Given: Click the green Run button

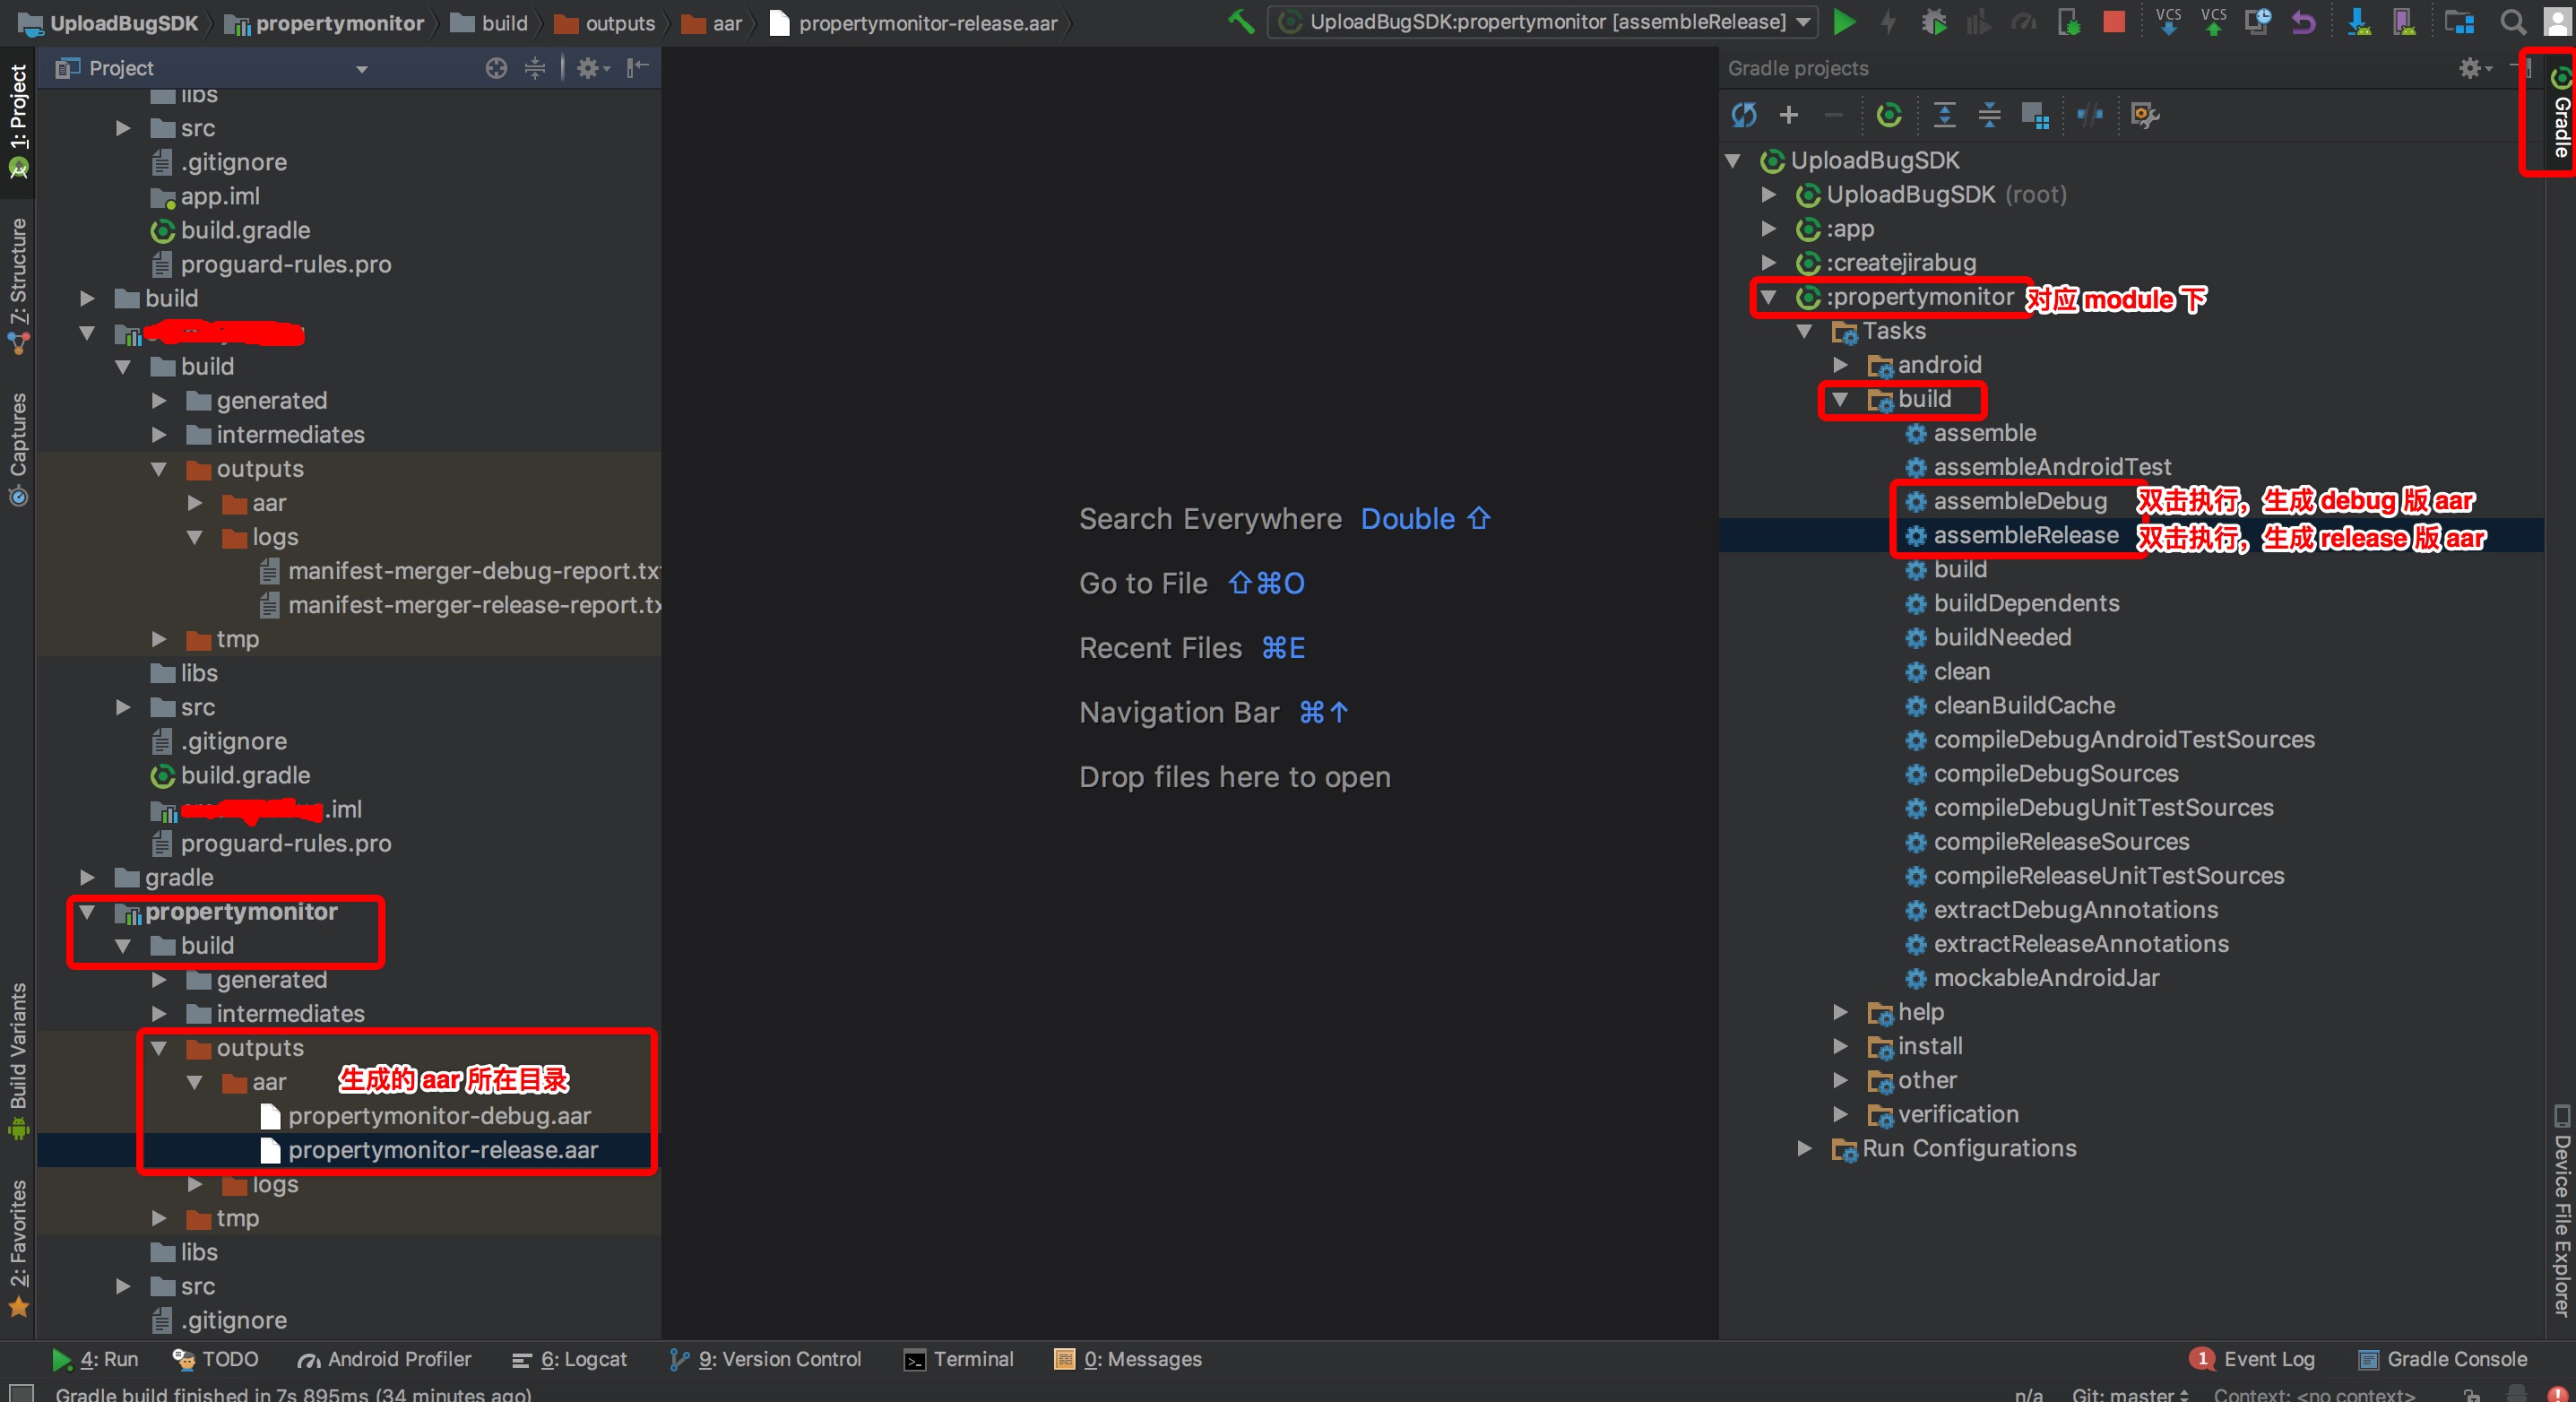Looking at the screenshot, I should pos(1844,22).
